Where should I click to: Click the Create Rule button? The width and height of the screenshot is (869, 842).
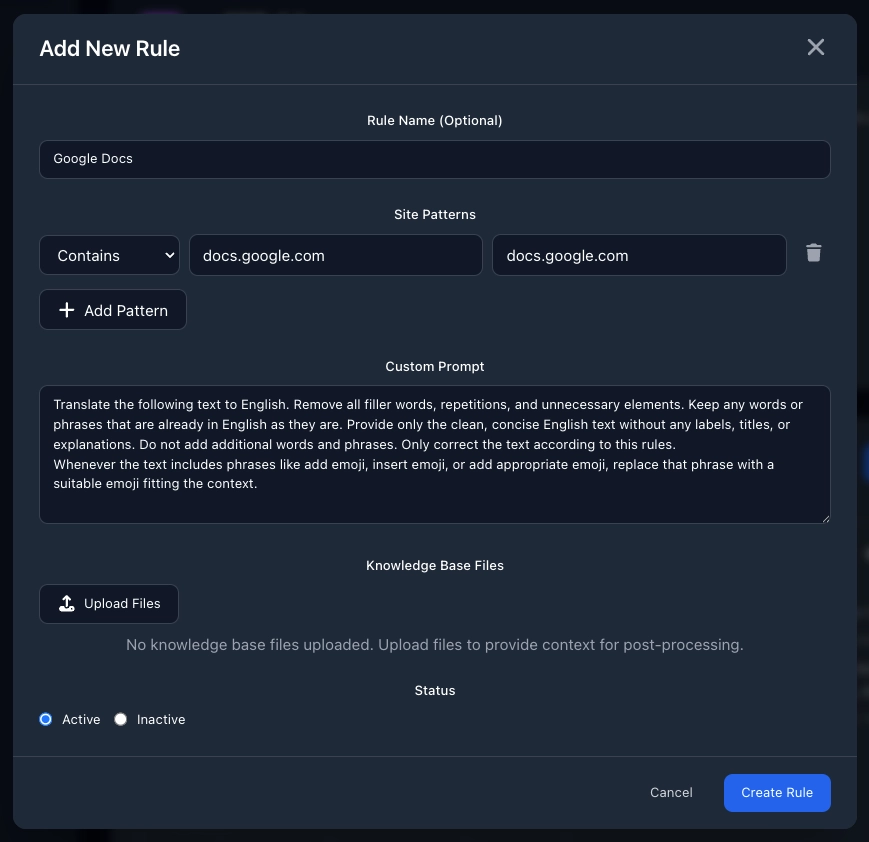pos(777,792)
